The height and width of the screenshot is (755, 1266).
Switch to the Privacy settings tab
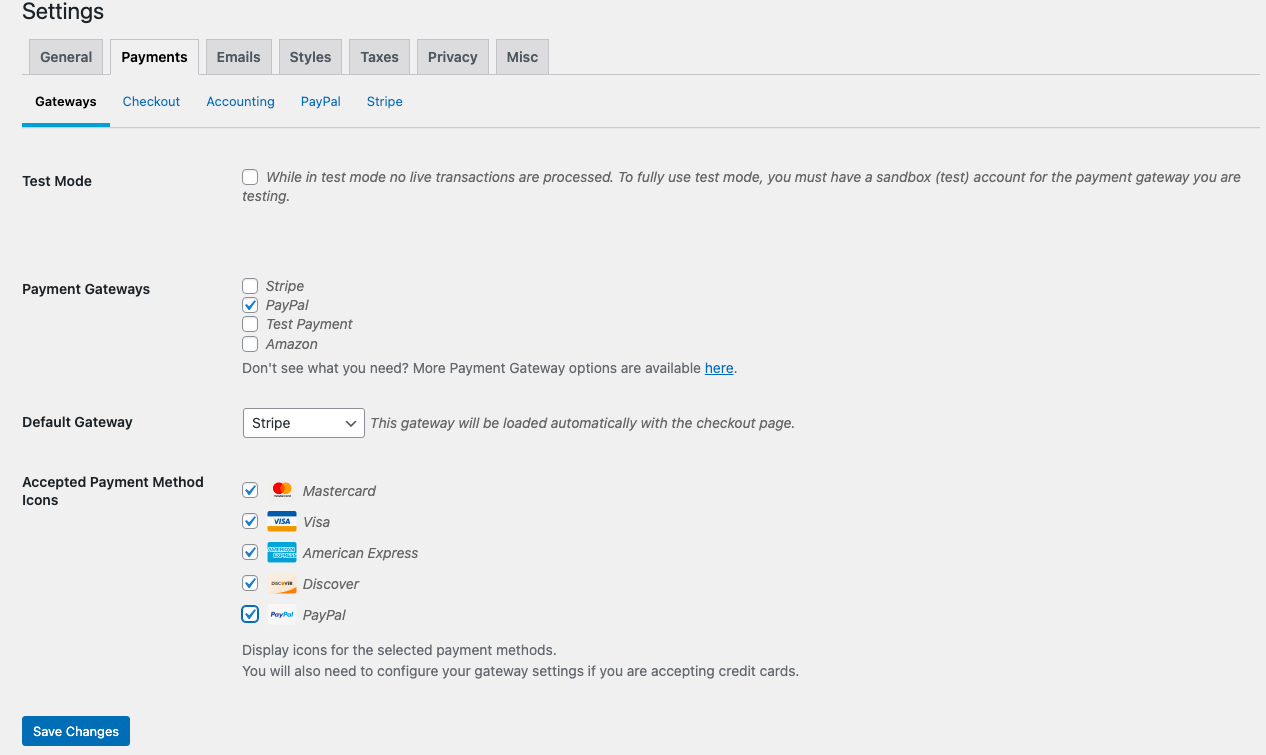453,57
